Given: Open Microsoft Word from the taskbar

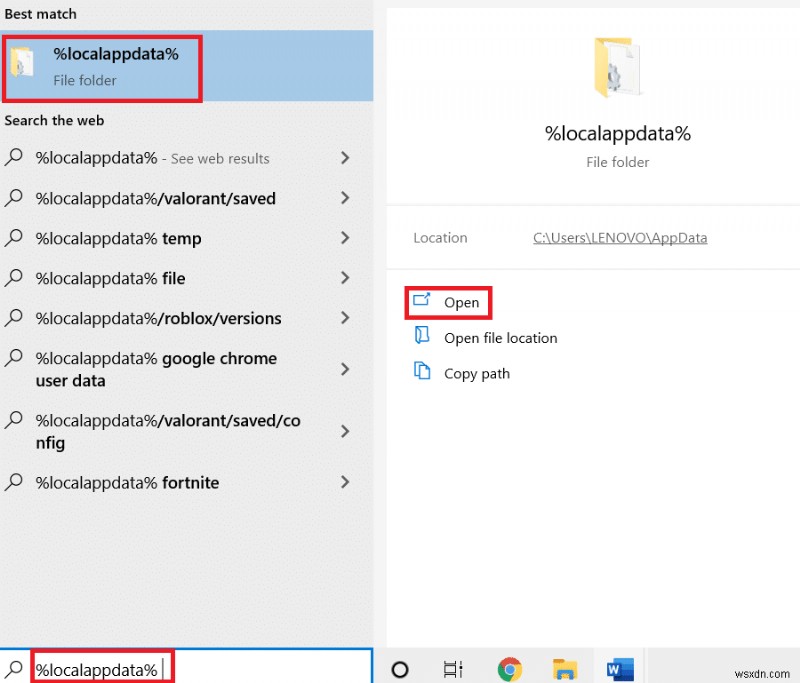Looking at the screenshot, I should pos(620,668).
